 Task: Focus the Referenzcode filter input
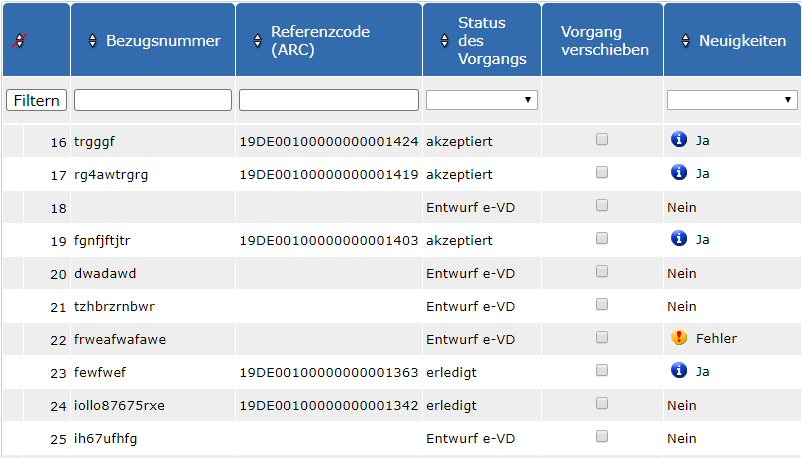pyautogui.click(x=329, y=100)
